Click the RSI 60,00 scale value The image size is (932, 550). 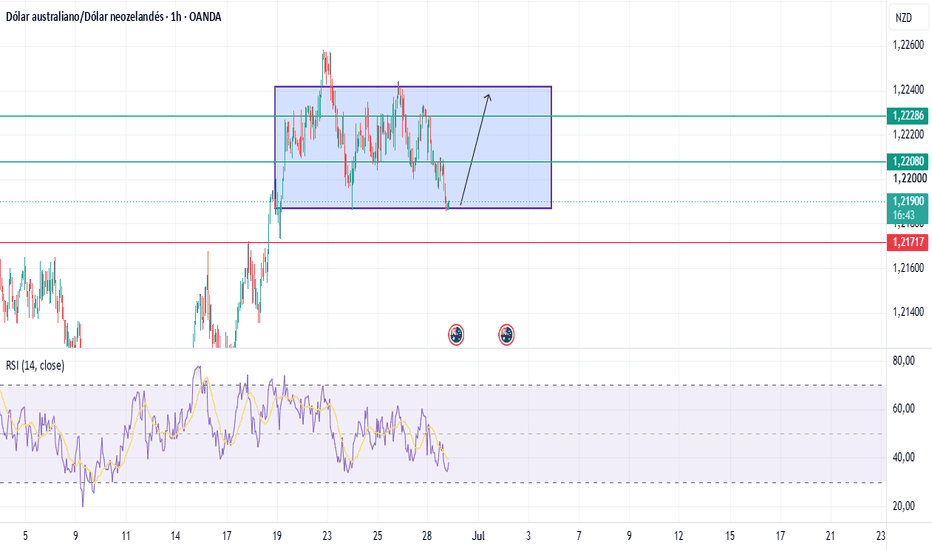pos(903,408)
